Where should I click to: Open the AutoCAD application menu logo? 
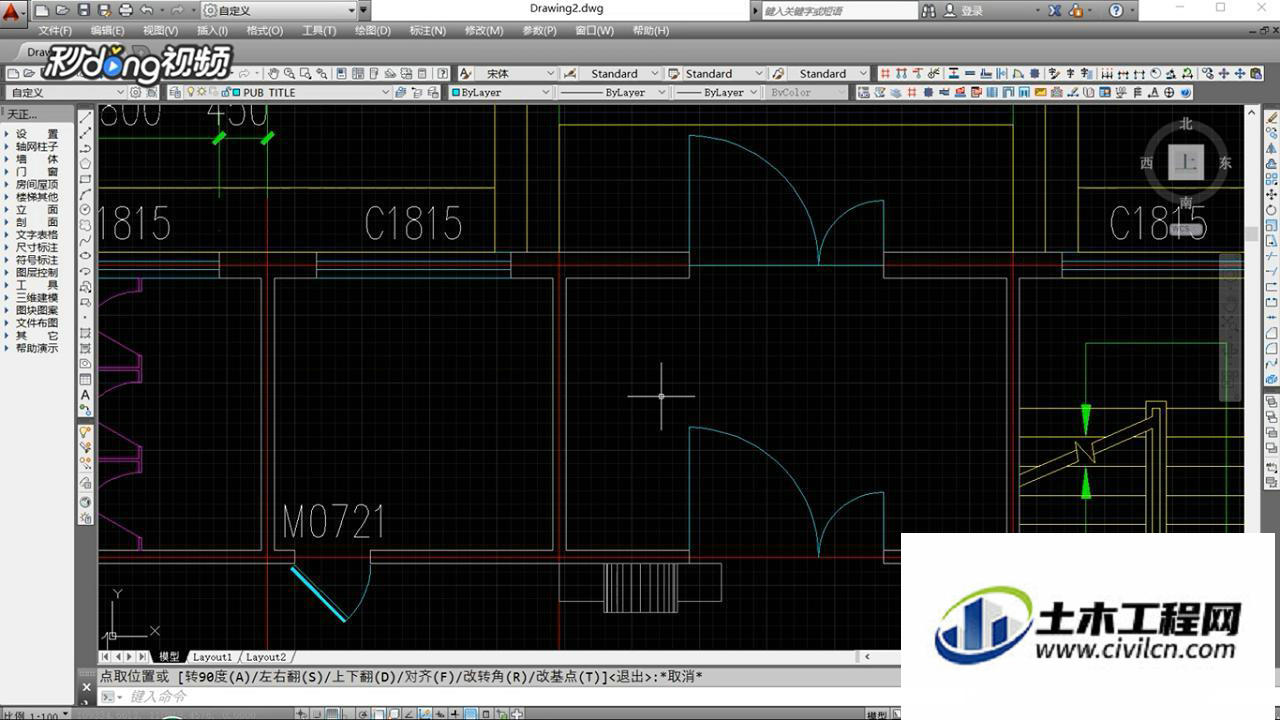point(12,12)
